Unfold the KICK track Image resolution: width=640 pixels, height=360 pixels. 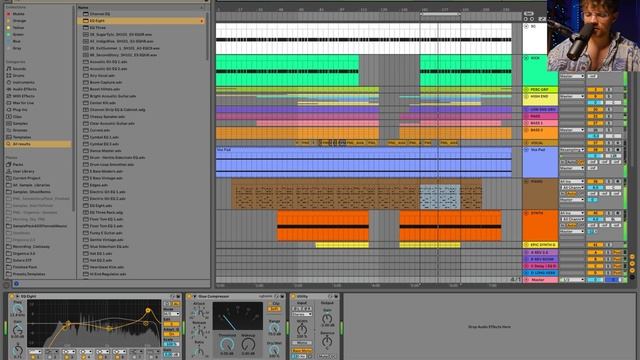click(527, 58)
